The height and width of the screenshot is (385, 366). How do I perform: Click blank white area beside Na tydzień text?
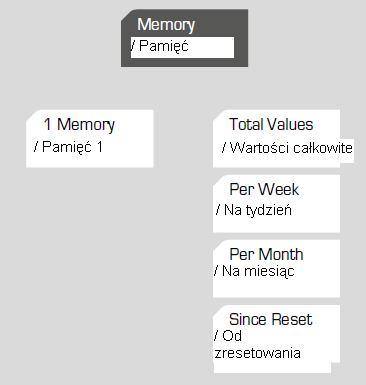pos(316,211)
